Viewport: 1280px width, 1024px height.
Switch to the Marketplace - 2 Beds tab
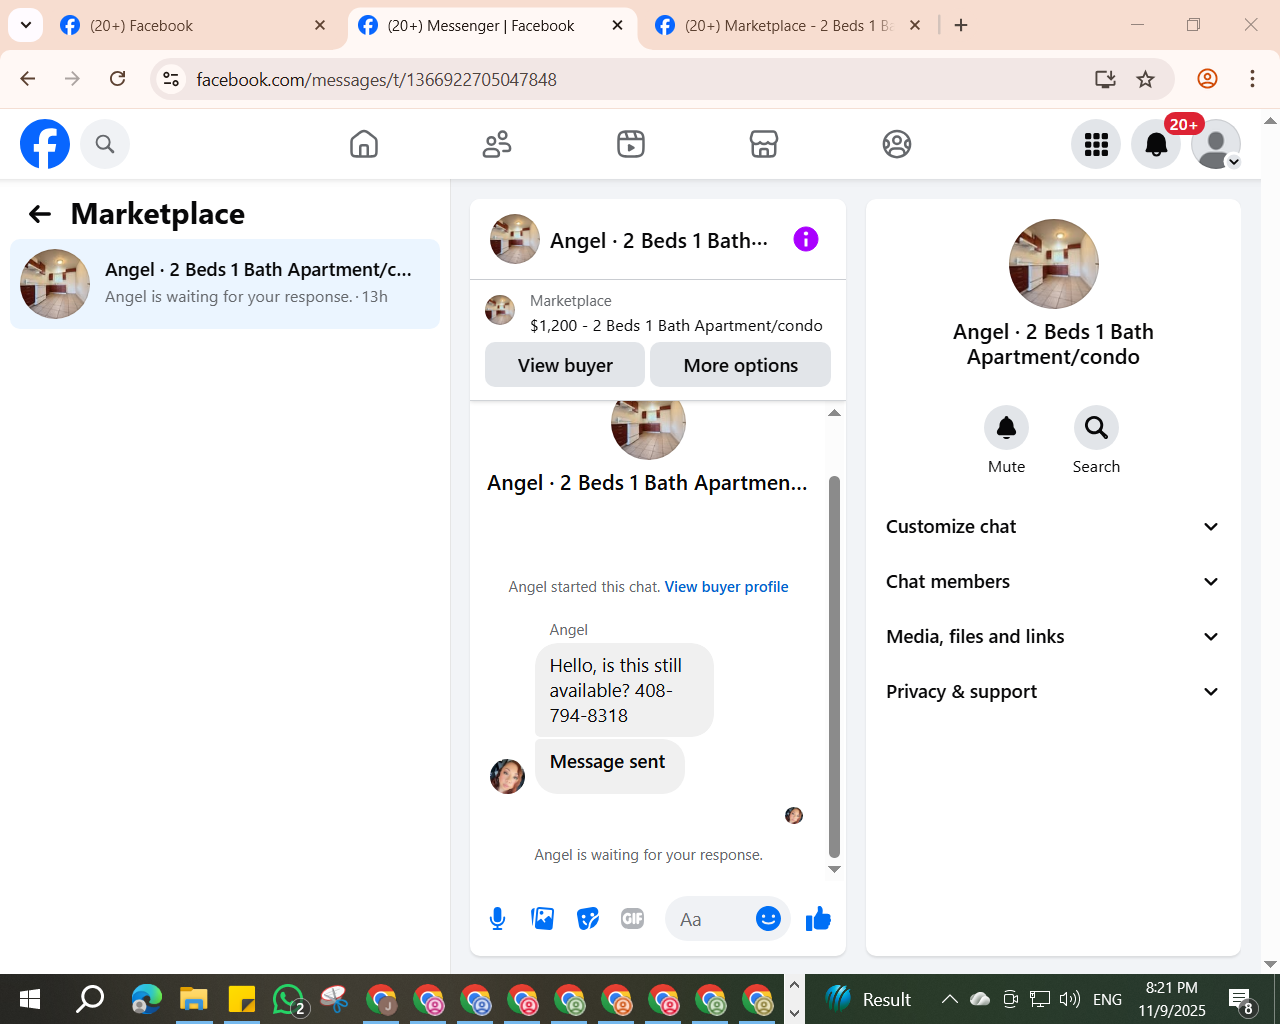(789, 26)
